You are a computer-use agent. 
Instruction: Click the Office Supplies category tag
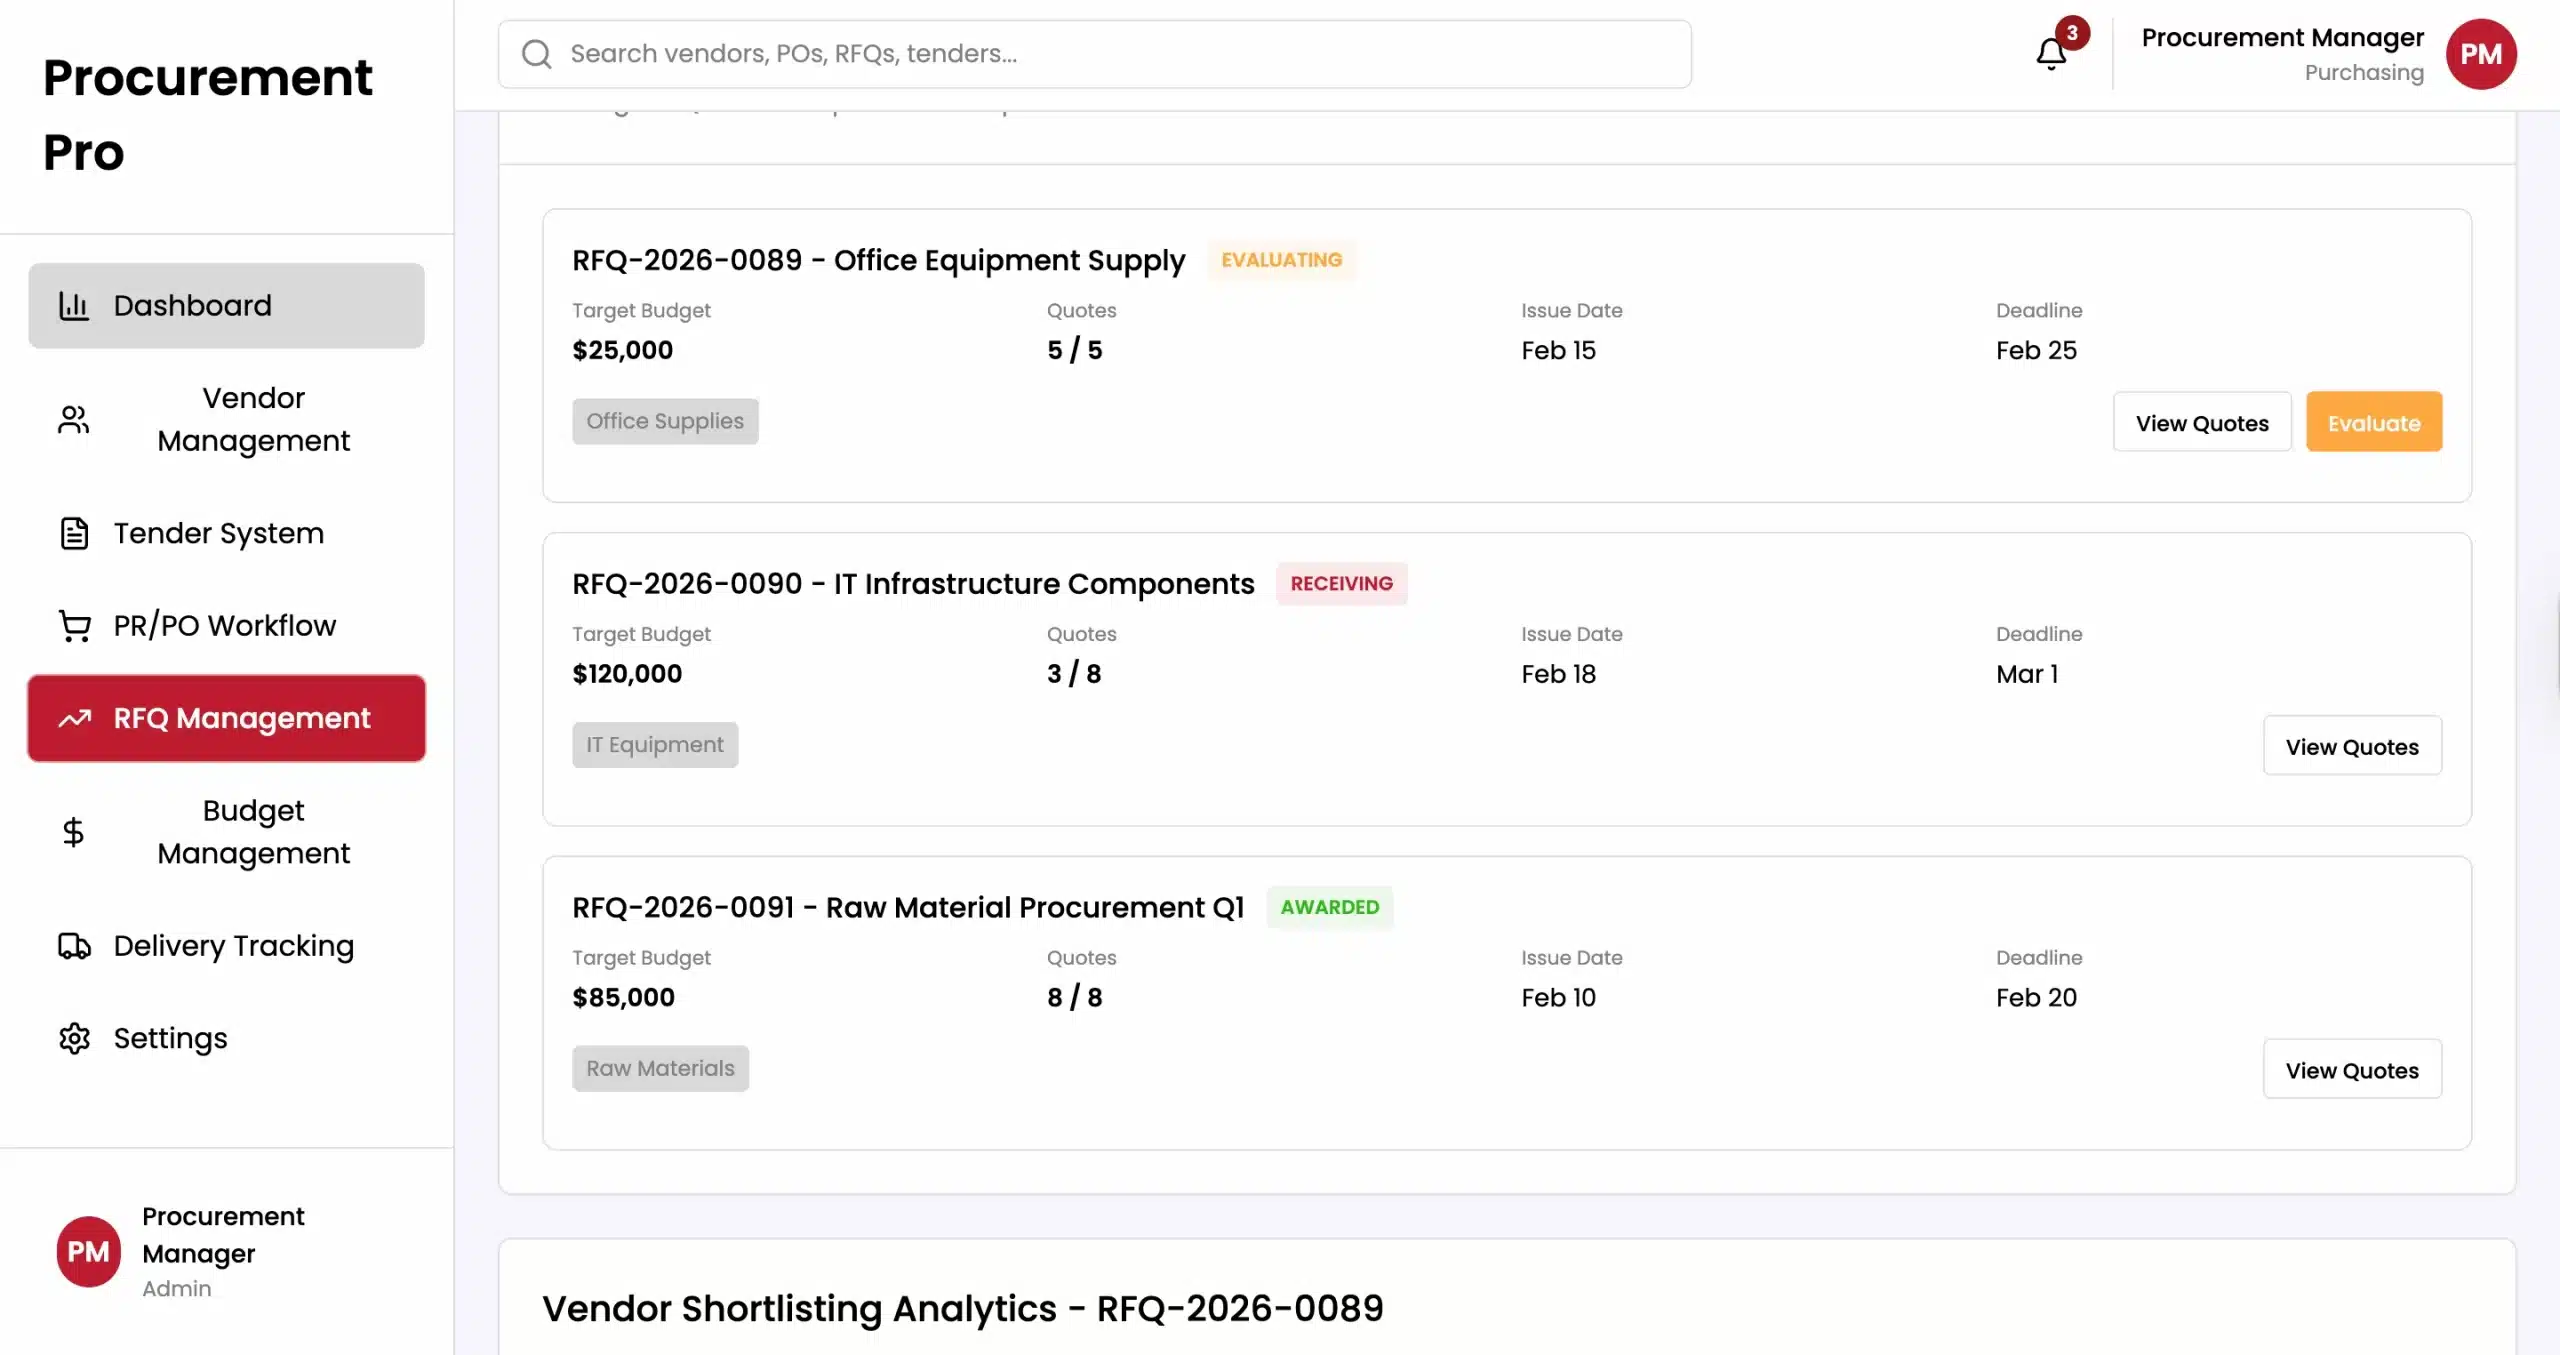point(665,421)
